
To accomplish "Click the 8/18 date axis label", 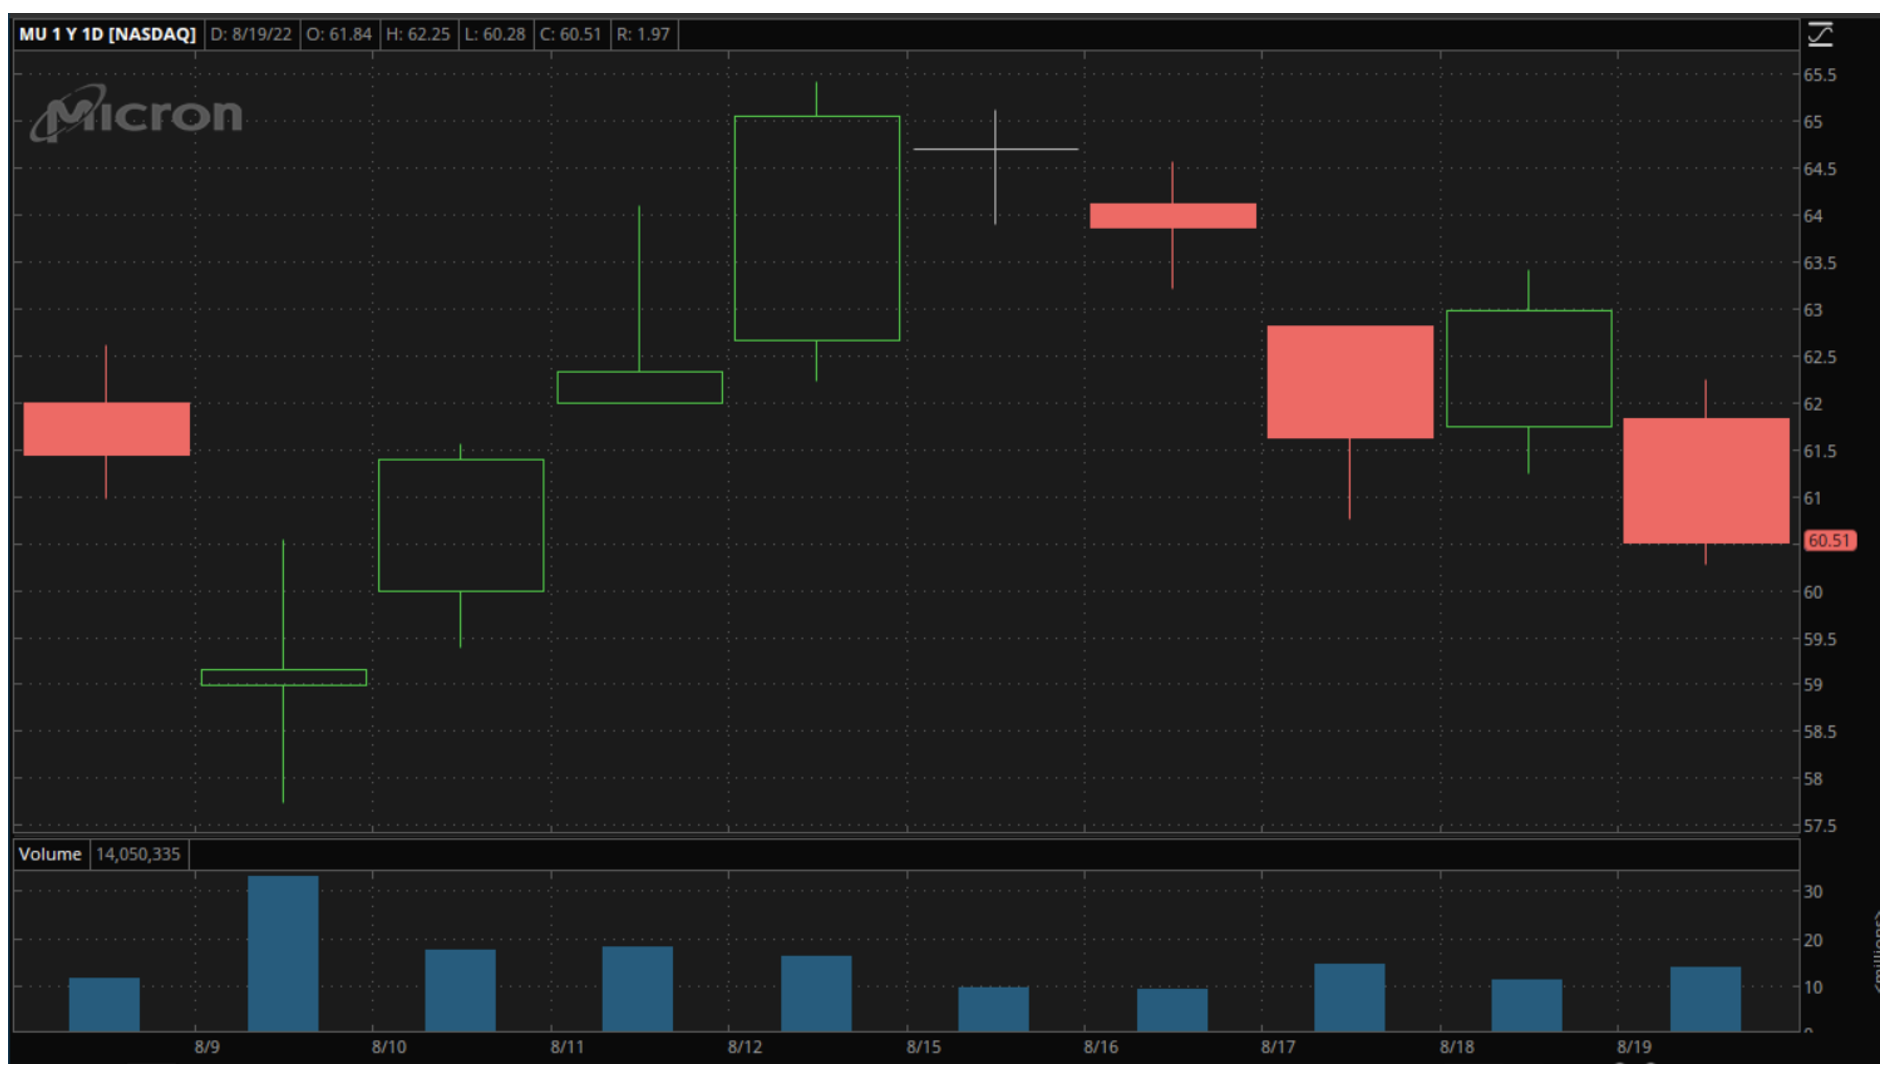I will pos(1457,1047).
